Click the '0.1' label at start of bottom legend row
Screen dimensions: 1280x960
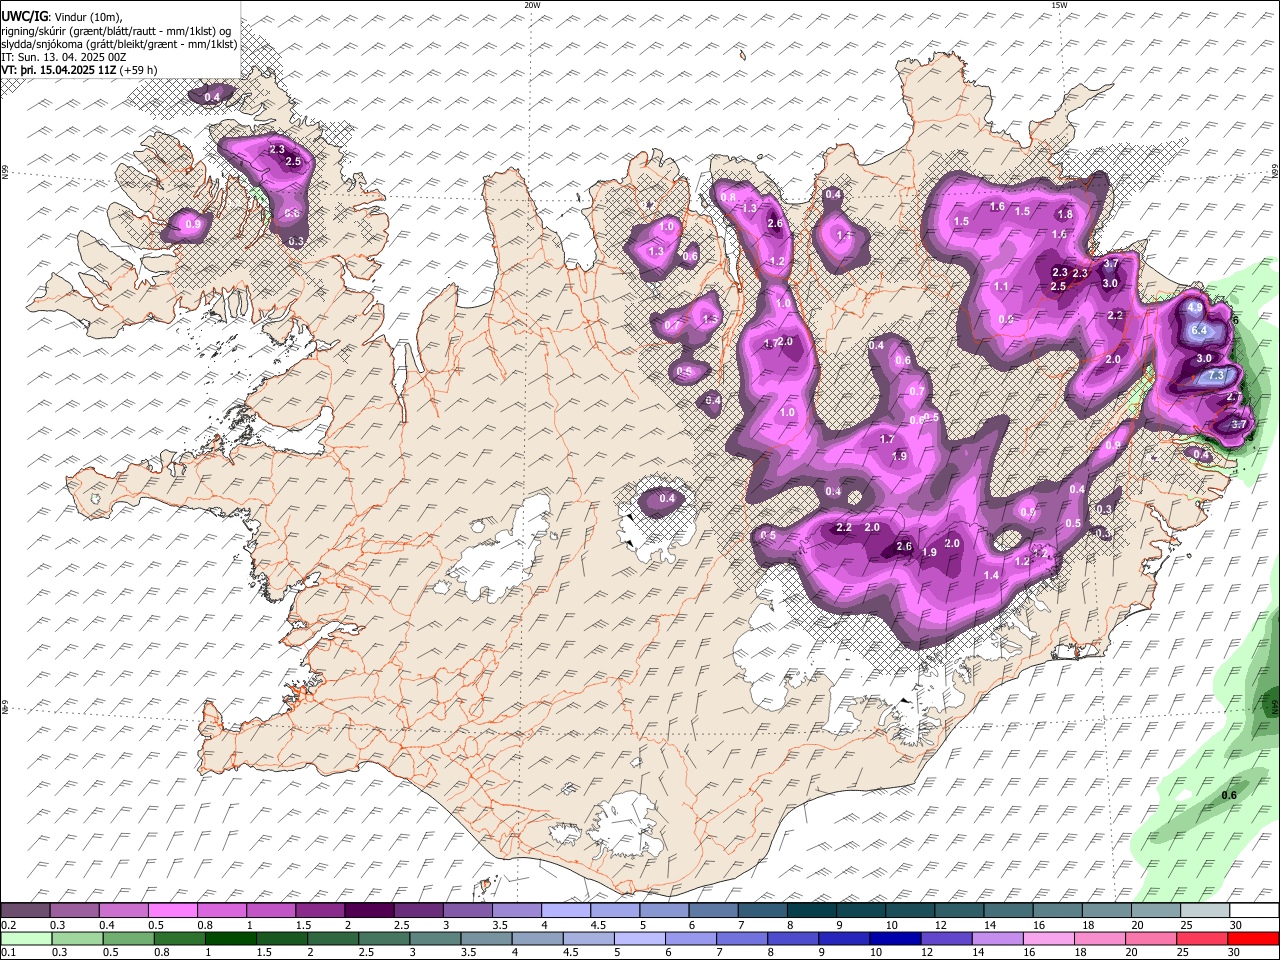[x=8, y=952]
